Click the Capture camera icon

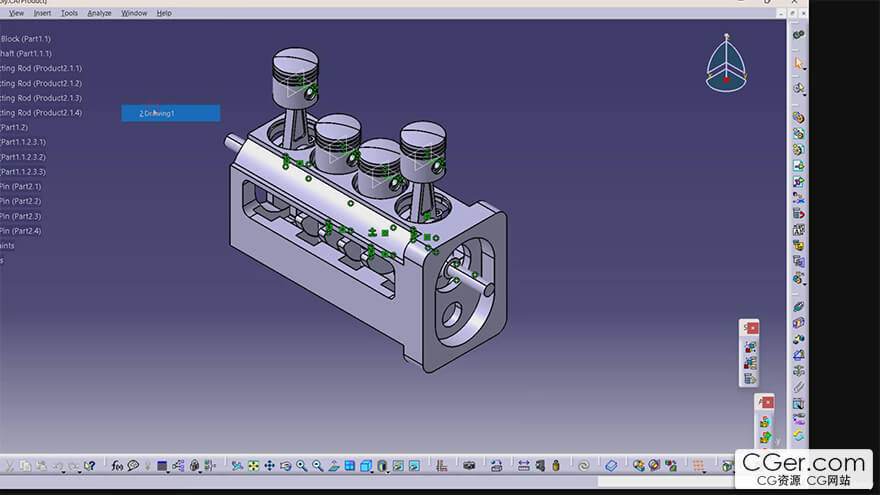tap(469, 466)
